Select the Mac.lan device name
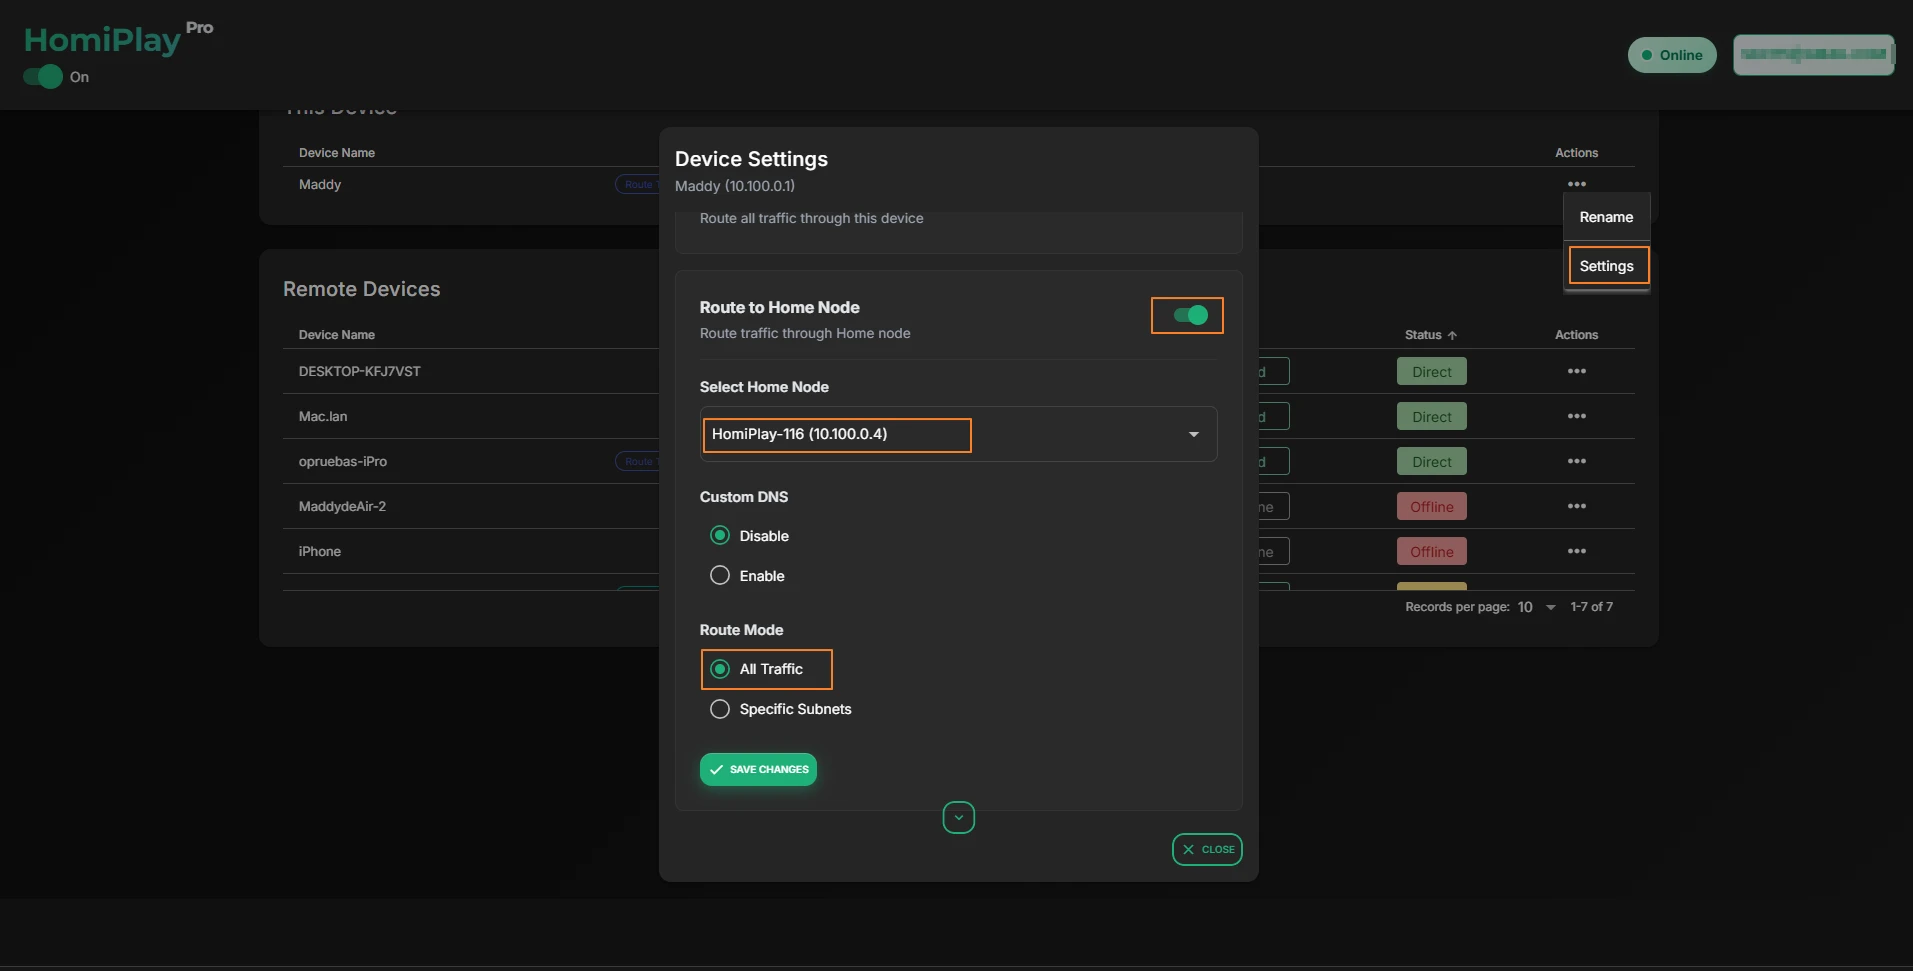The image size is (1913, 971). click(x=323, y=416)
